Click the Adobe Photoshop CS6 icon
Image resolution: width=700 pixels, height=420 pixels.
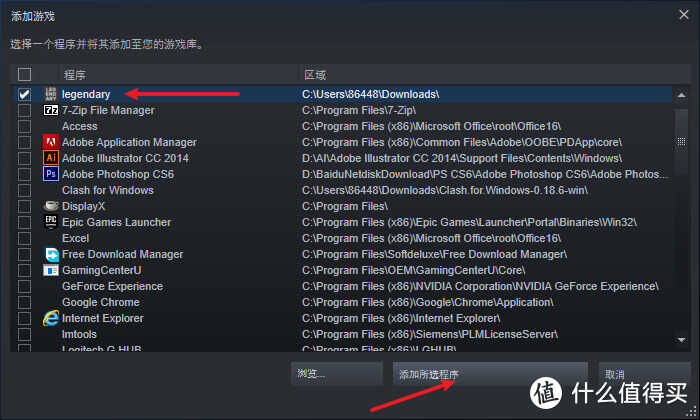(x=51, y=174)
